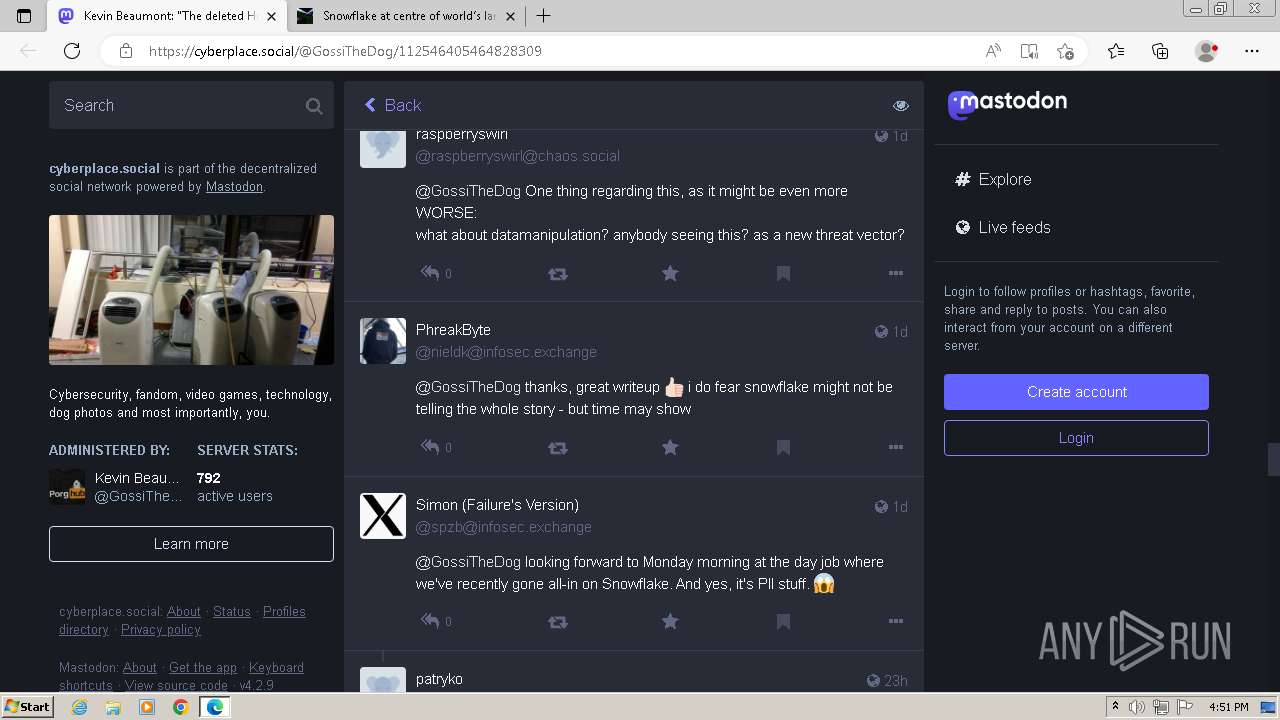The height and width of the screenshot is (720, 1280).
Task: Boost raspberryswirl's post
Action: tap(558, 273)
